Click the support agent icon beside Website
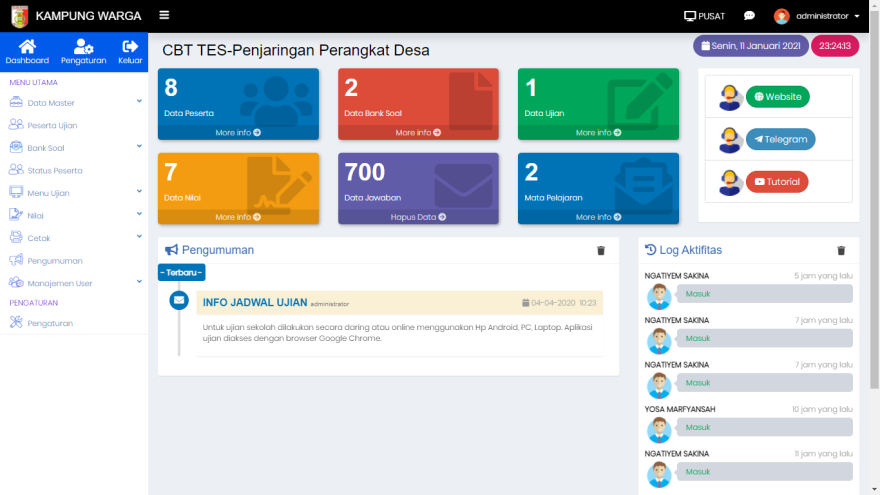 point(729,97)
